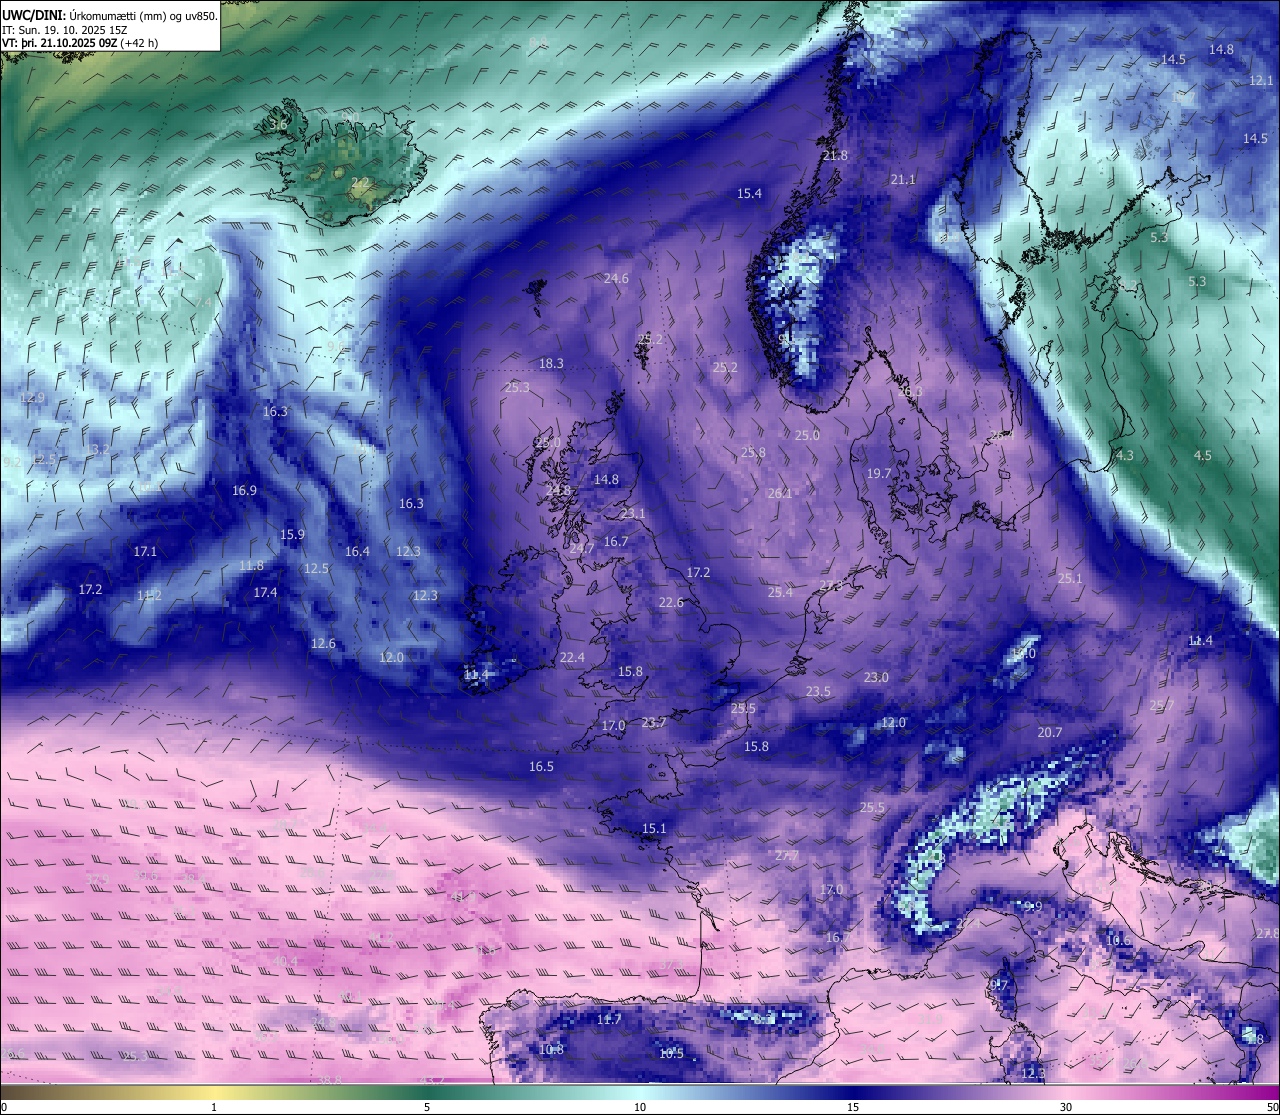Click the value 10.5 over central Spain

tap(671, 1053)
